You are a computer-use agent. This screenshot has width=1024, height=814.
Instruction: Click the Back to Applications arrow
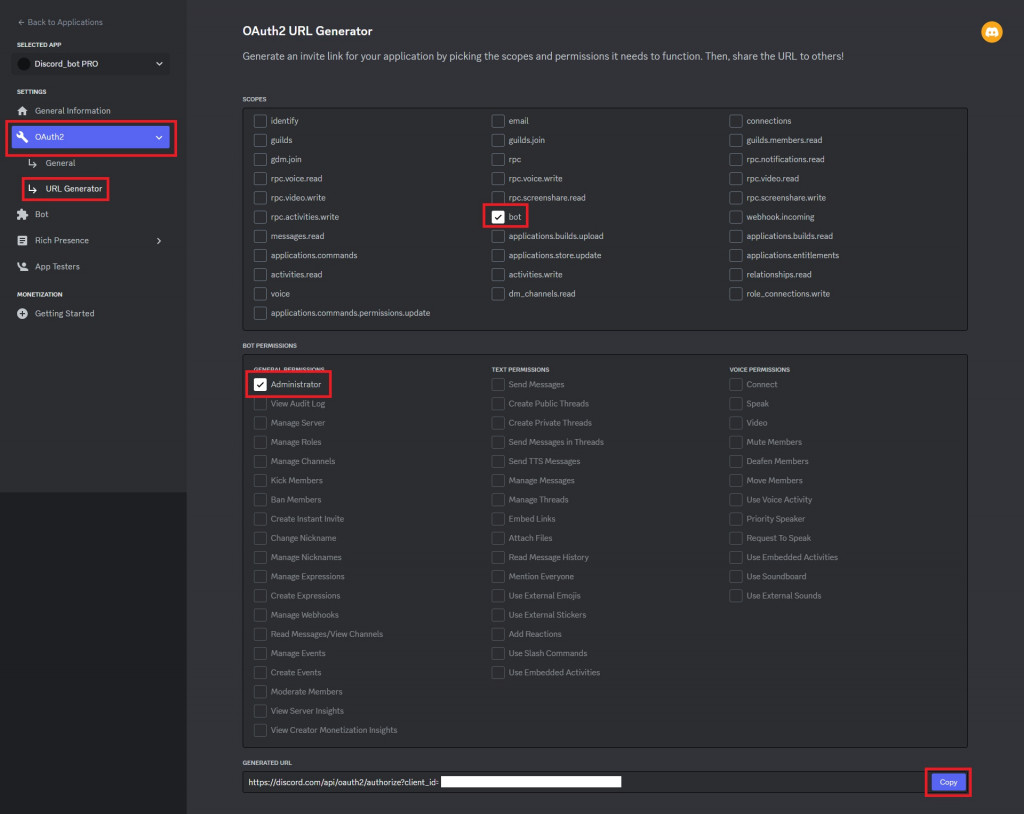click(21, 22)
